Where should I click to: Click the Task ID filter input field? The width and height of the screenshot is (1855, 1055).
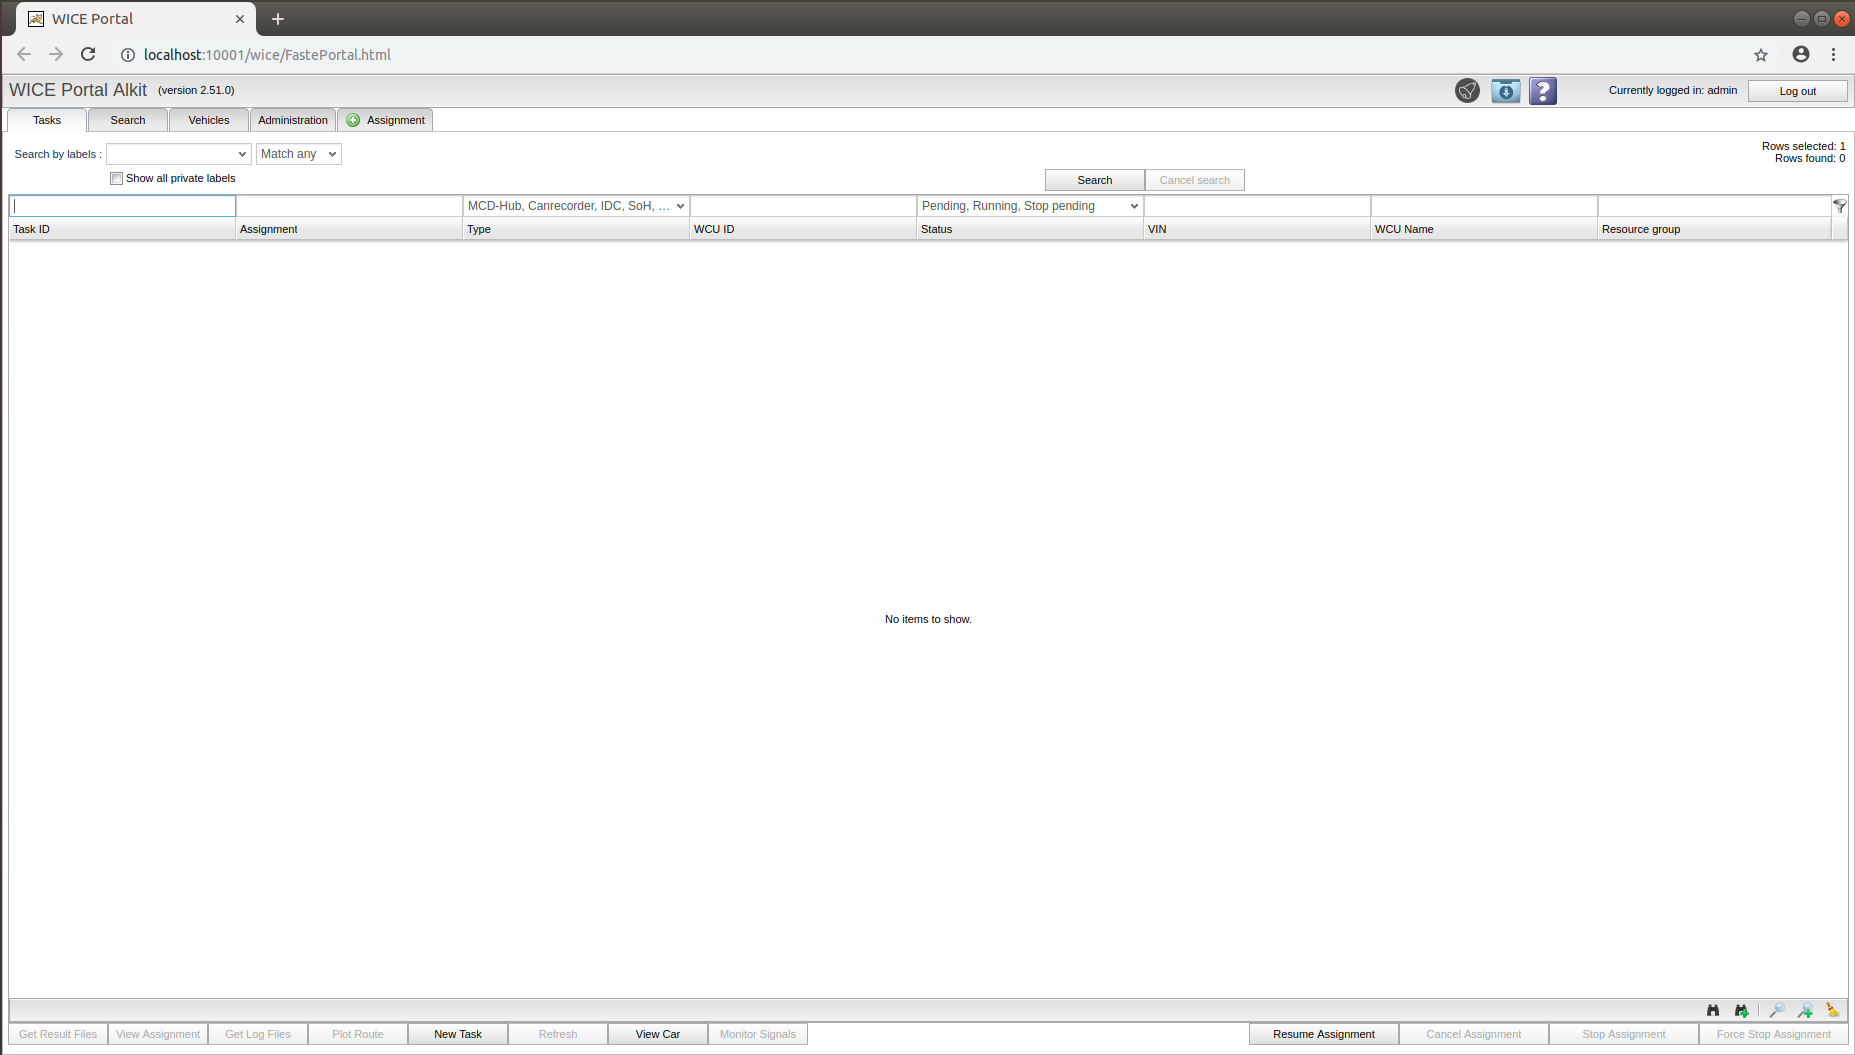[x=123, y=206]
